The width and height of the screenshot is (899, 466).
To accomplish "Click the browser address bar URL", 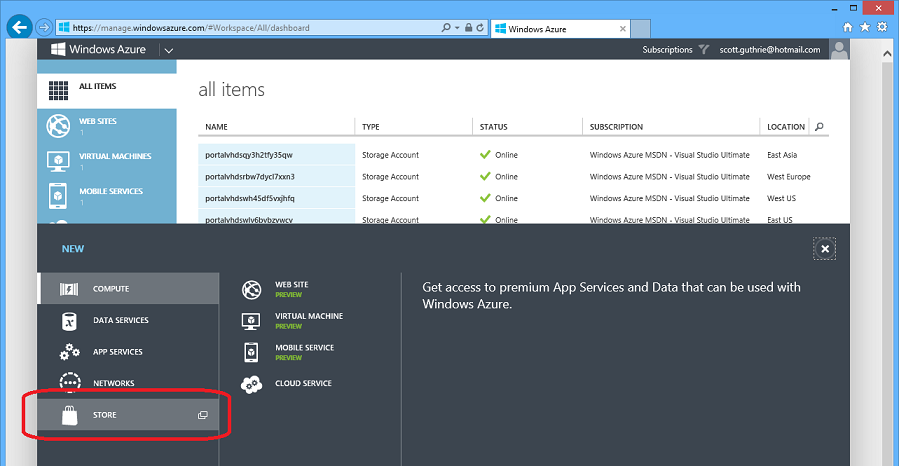I will (191, 28).
